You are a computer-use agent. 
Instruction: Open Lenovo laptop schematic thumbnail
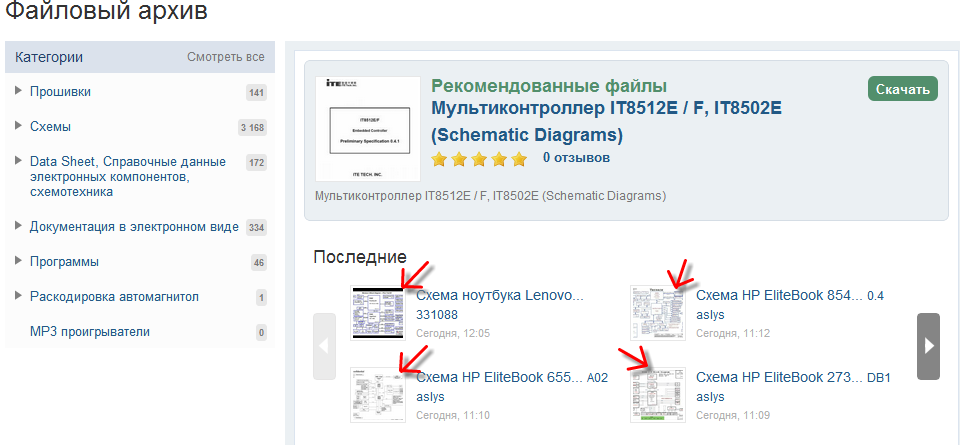coord(378,313)
